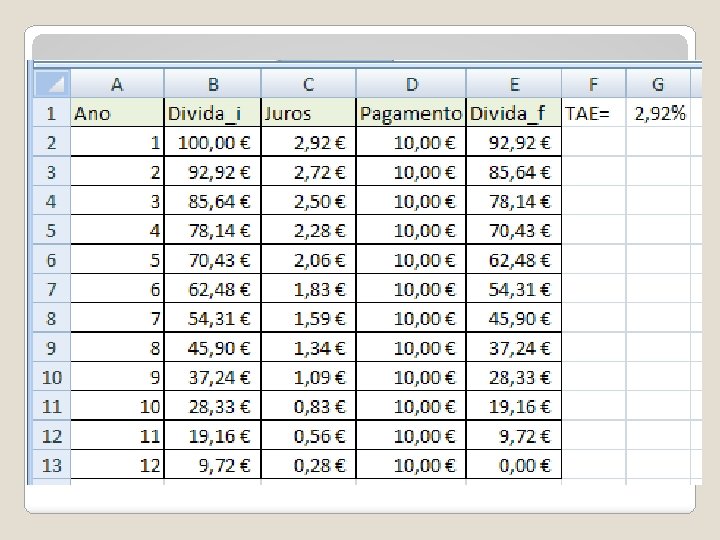
Task: Click the Divida_f header cell
Action: [x=514, y=112]
